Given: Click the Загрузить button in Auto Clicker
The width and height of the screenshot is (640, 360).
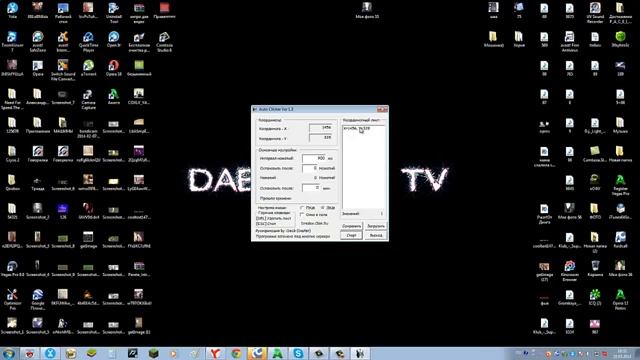Looking at the screenshot, I should click(x=376, y=226).
